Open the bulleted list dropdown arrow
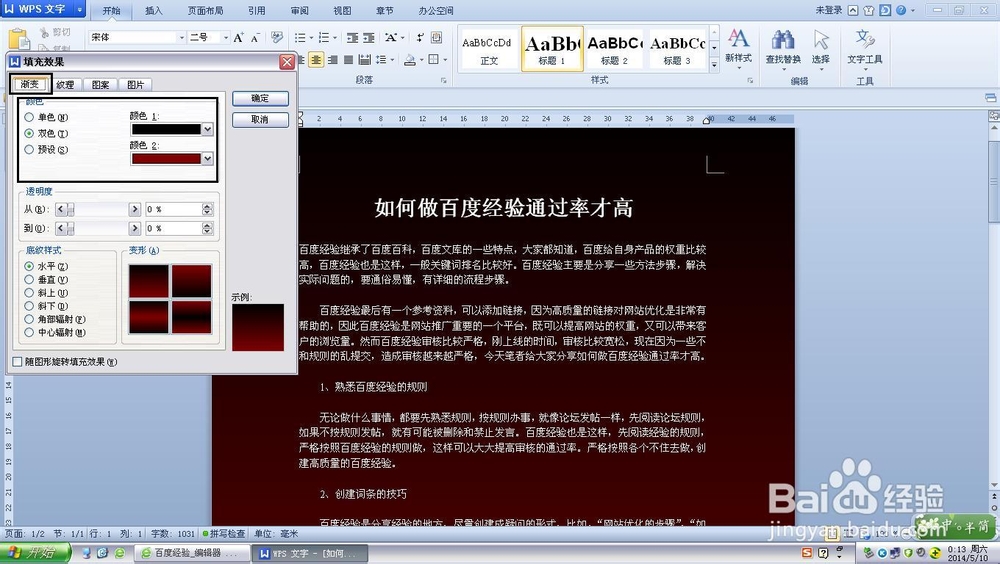 click(311, 38)
